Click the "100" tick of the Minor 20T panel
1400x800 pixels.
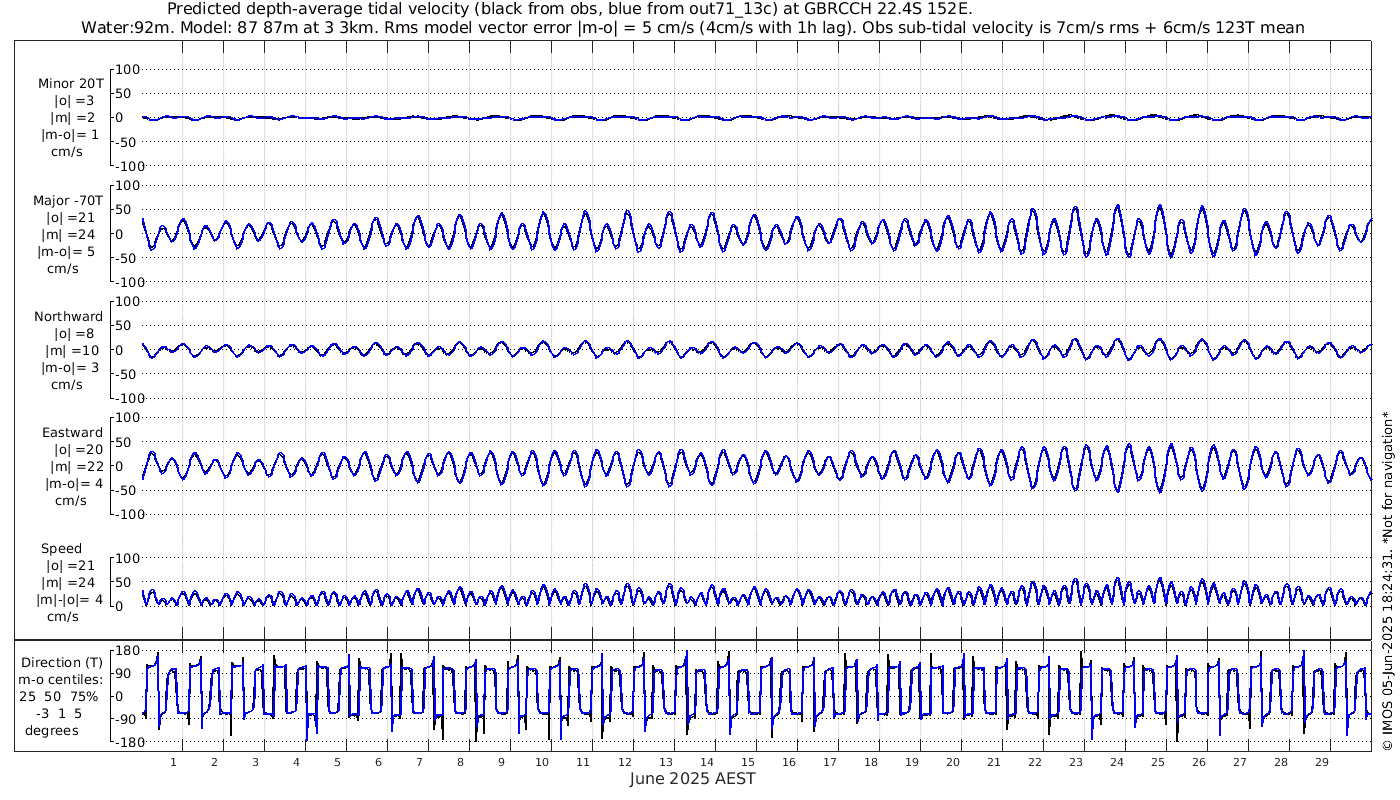[129, 69]
